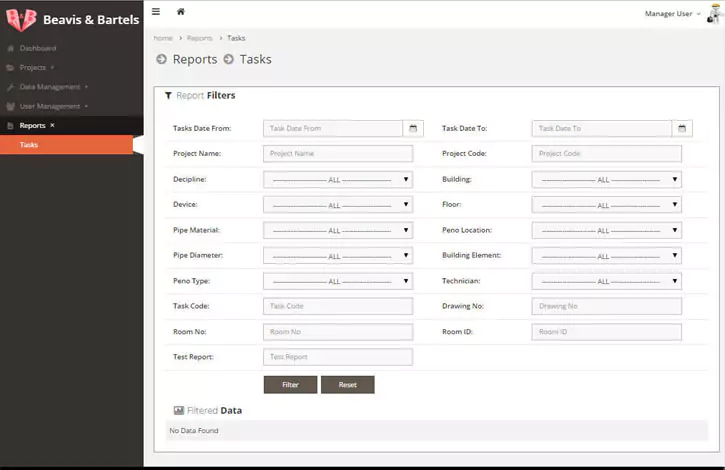This screenshot has width=725, height=470.
Task: Expand the Data Management sidebar menu
Action: (50, 87)
